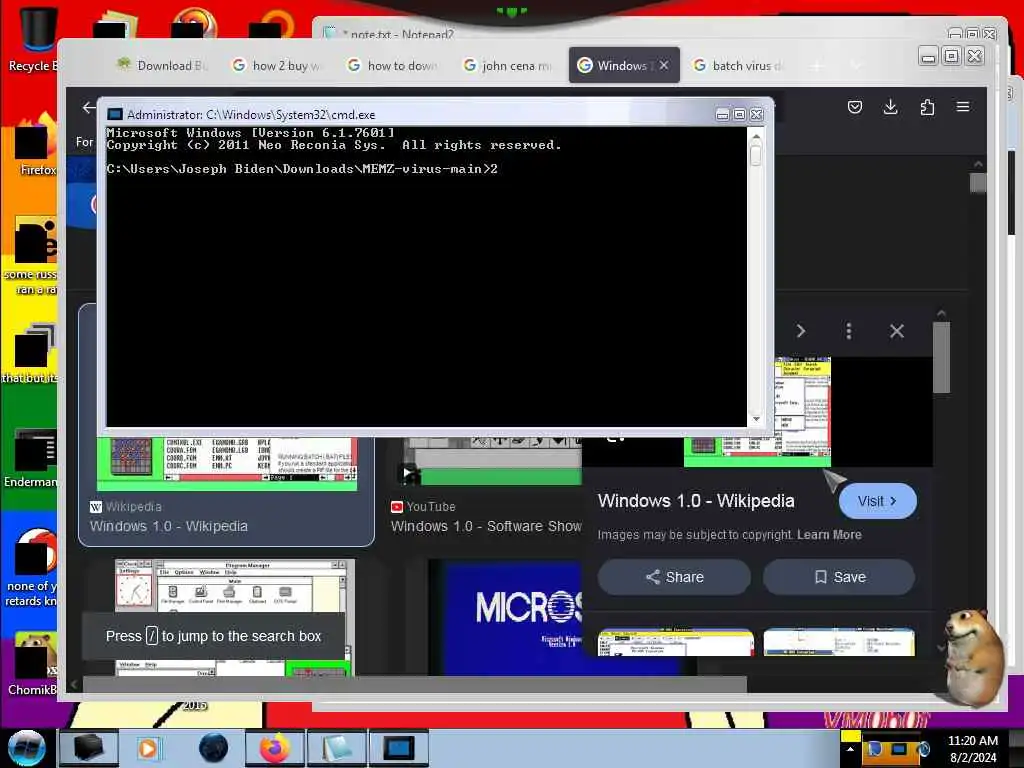This screenshot has width=1024, height=768.
Task: Open Windows 1.0 - Wikipedia result card
Action: point(226,490)
